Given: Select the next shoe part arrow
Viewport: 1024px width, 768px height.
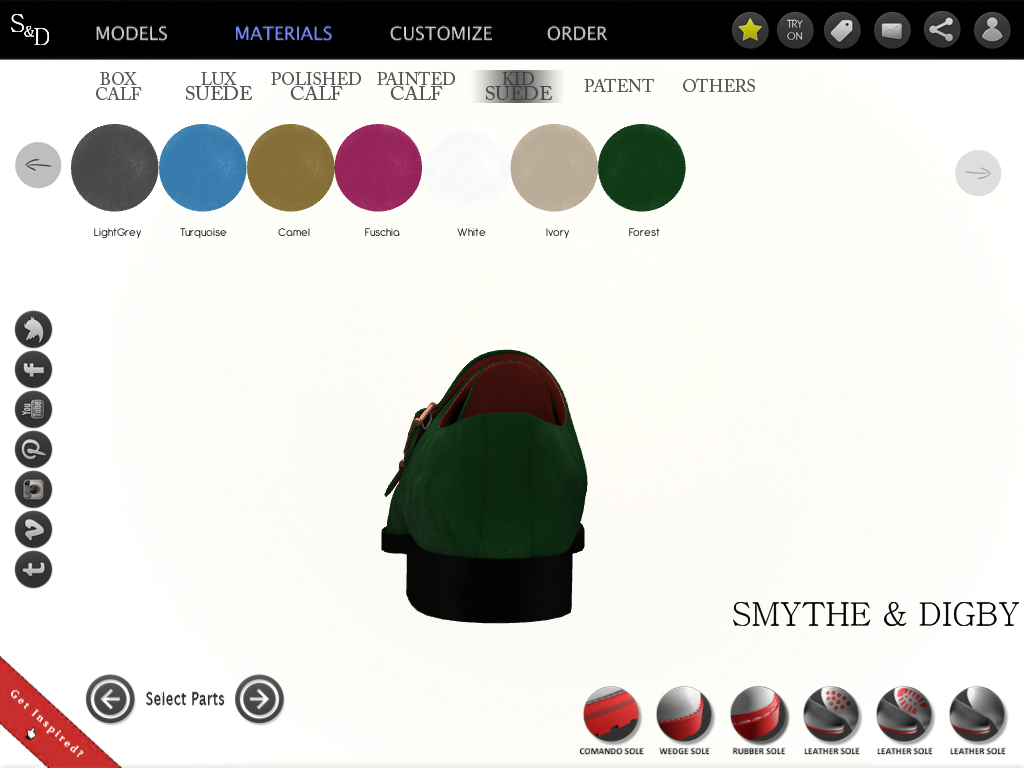Looking at the screenshot, I should [x=259, y=699].
